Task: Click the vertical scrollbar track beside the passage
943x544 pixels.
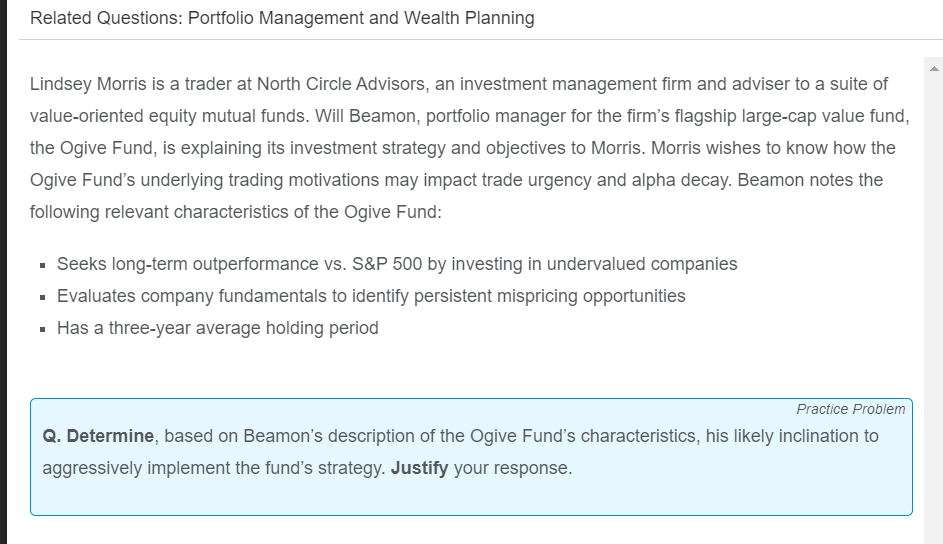Action: pyautogui.click(x=935, y=300)
